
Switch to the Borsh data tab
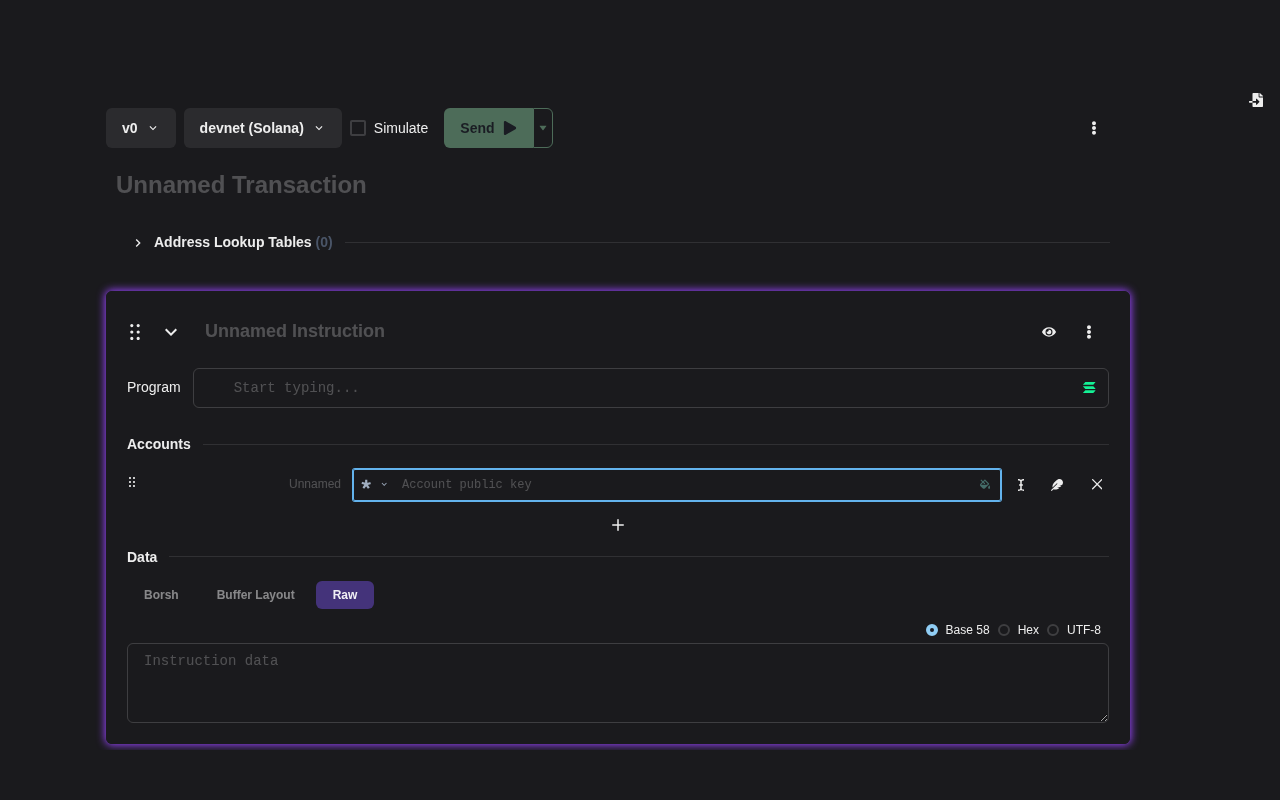click(x=161, y=595)
